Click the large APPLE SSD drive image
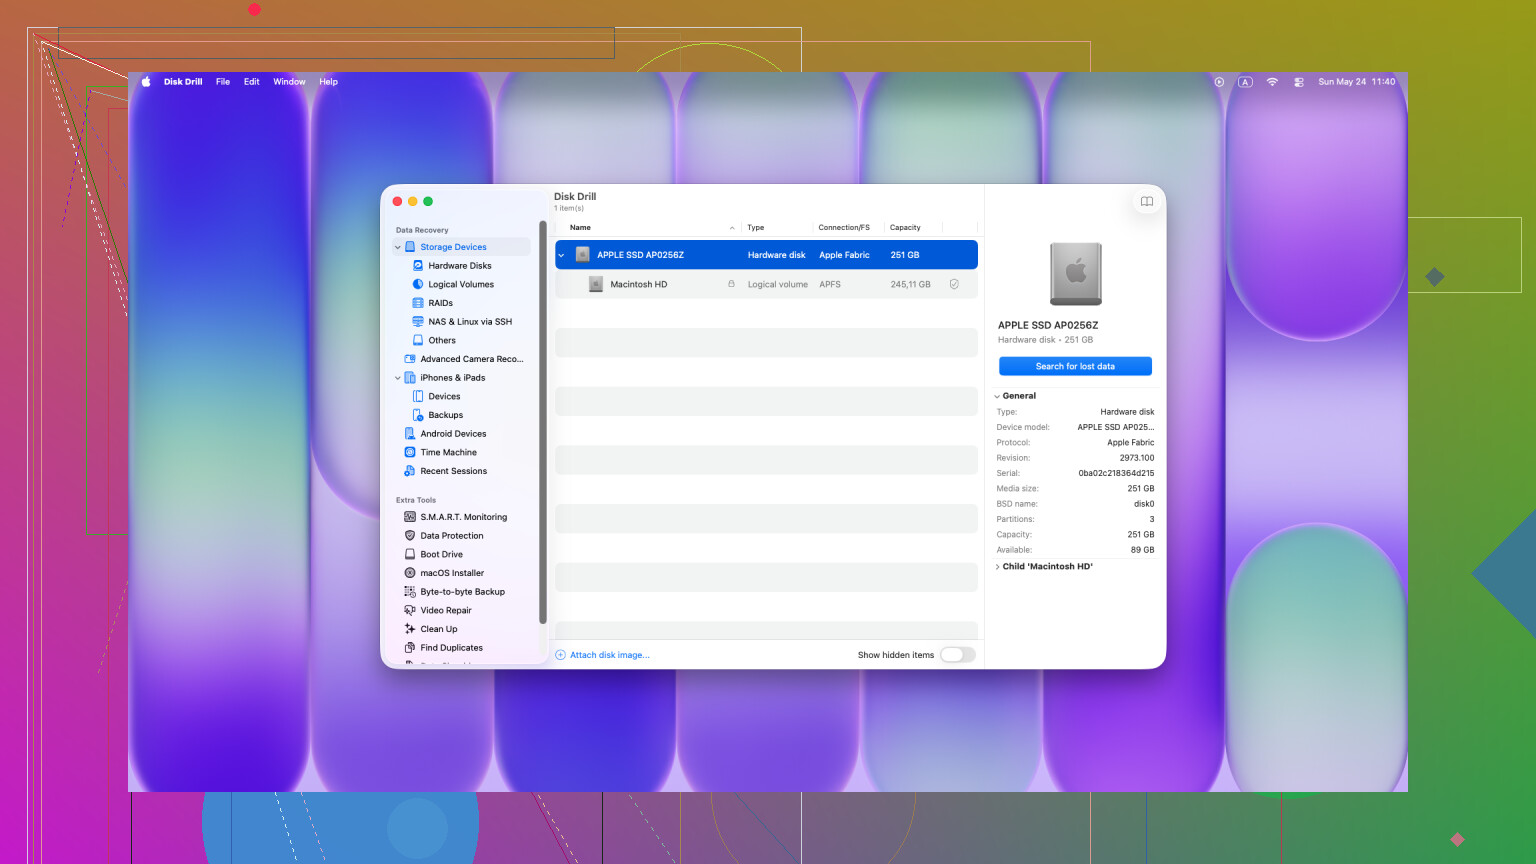 click(x=1076, y=274)
